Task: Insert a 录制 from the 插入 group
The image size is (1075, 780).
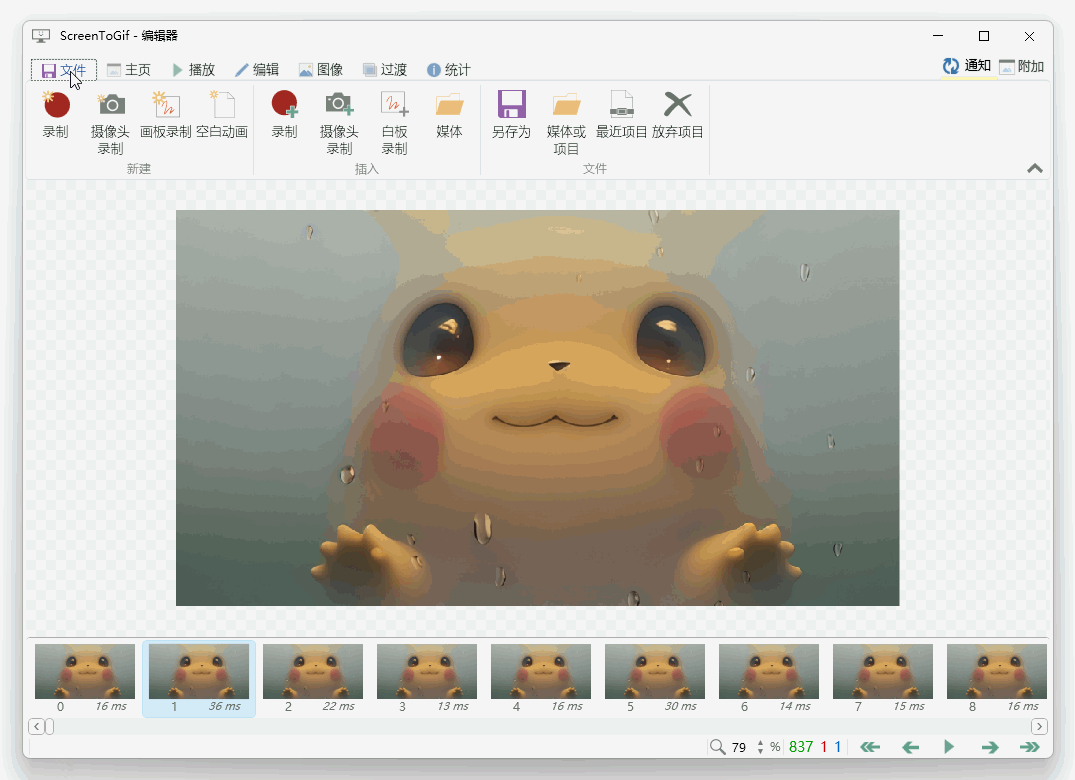Action: tap(284, 115)
